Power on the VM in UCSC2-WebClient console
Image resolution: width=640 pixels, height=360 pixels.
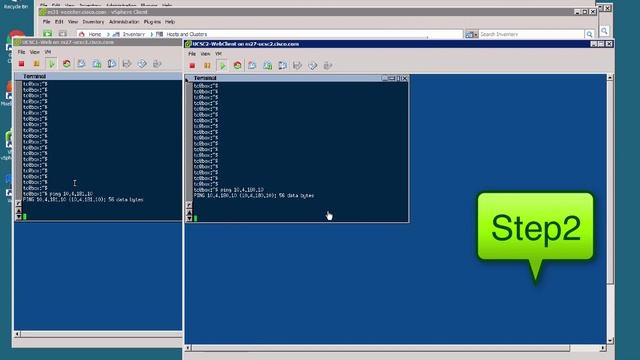coord(222,65)
